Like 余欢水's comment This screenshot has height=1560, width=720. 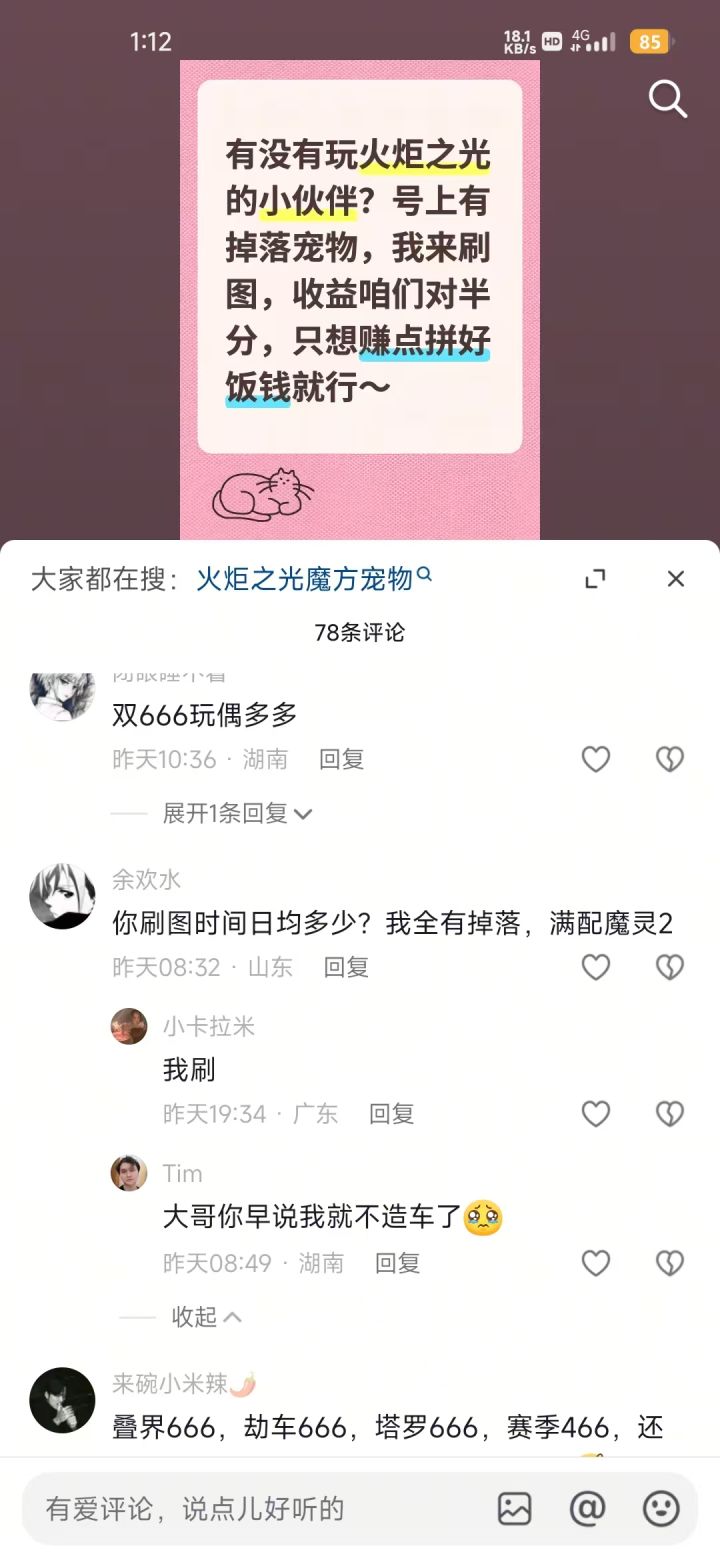coord(596,967)
